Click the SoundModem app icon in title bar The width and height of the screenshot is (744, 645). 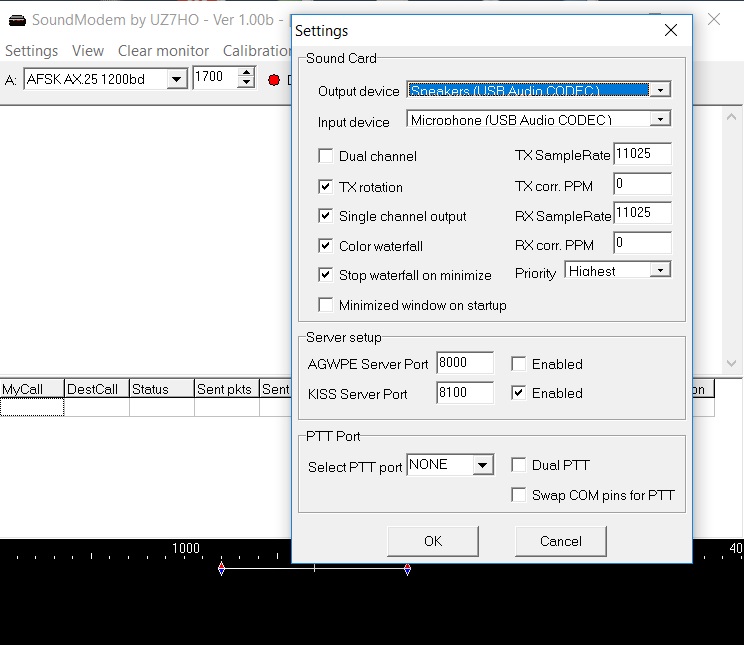[16, 20]
